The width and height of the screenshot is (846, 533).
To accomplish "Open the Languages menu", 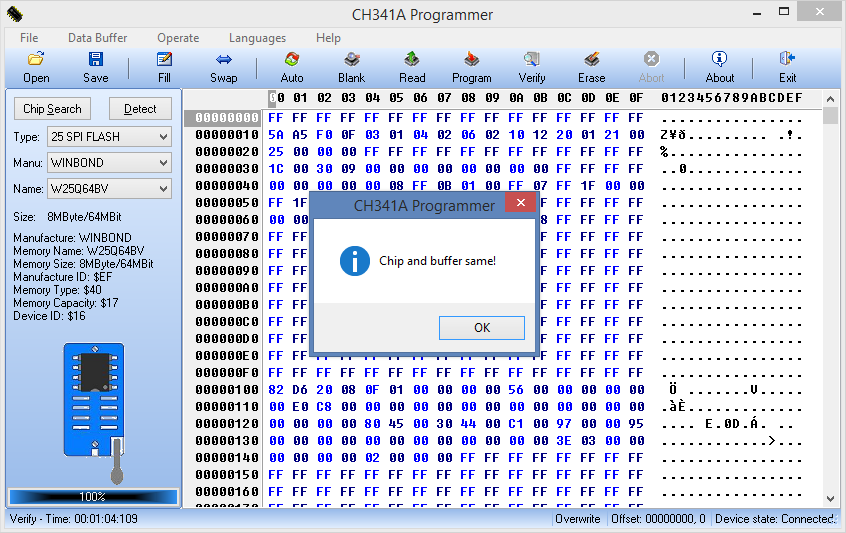I will pos(257,38).
